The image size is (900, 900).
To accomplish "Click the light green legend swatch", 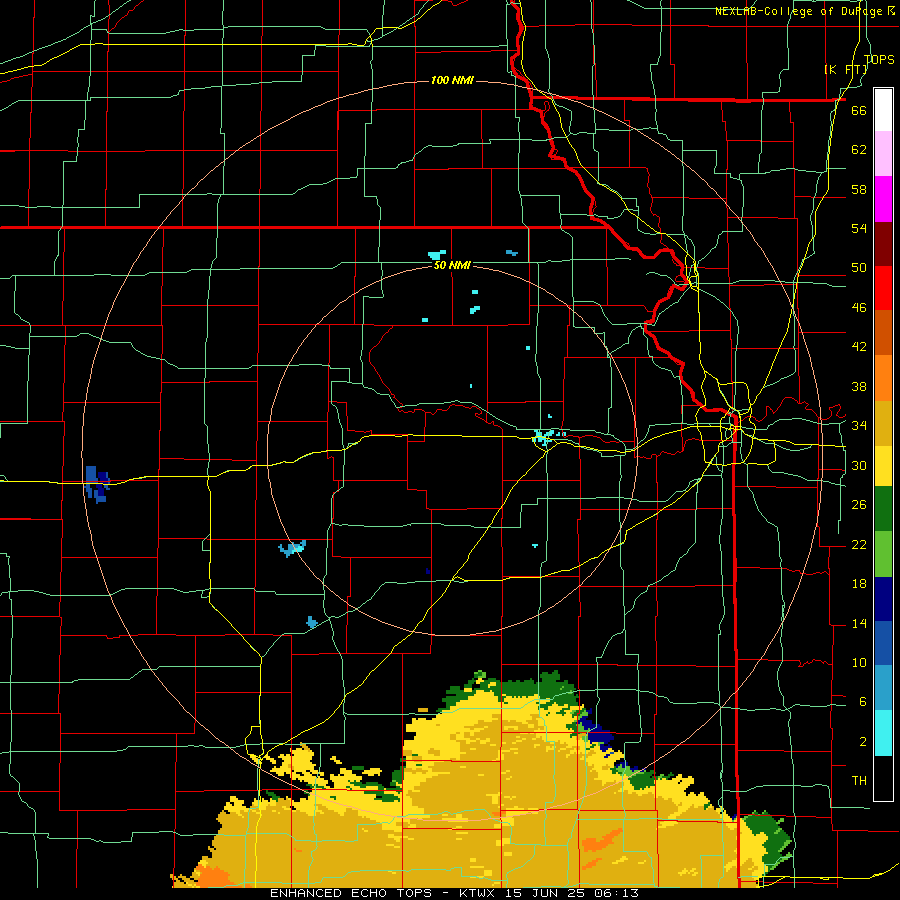I will (x=883, y=554).
